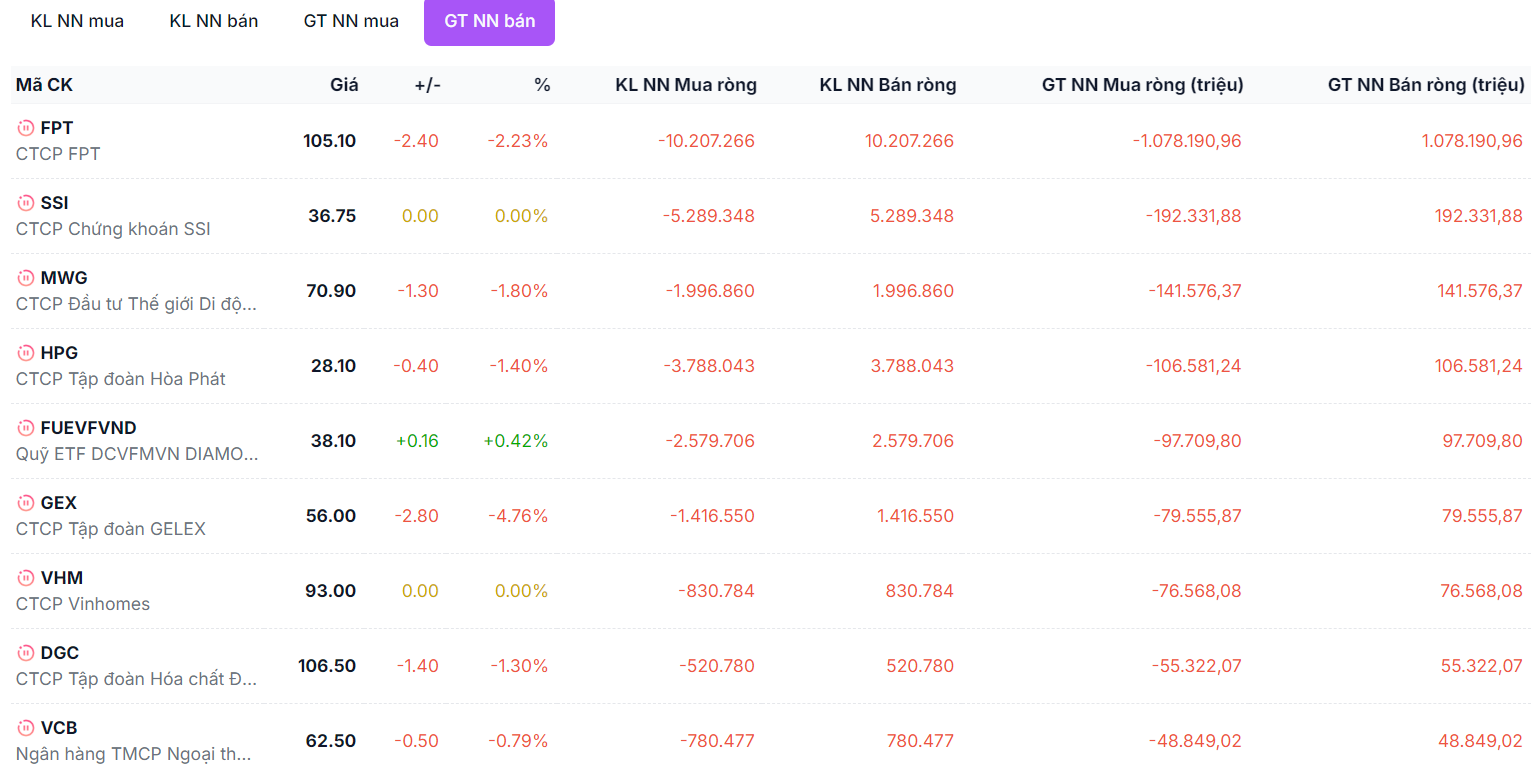Click the pink icon beside FPT

point(26,128)
